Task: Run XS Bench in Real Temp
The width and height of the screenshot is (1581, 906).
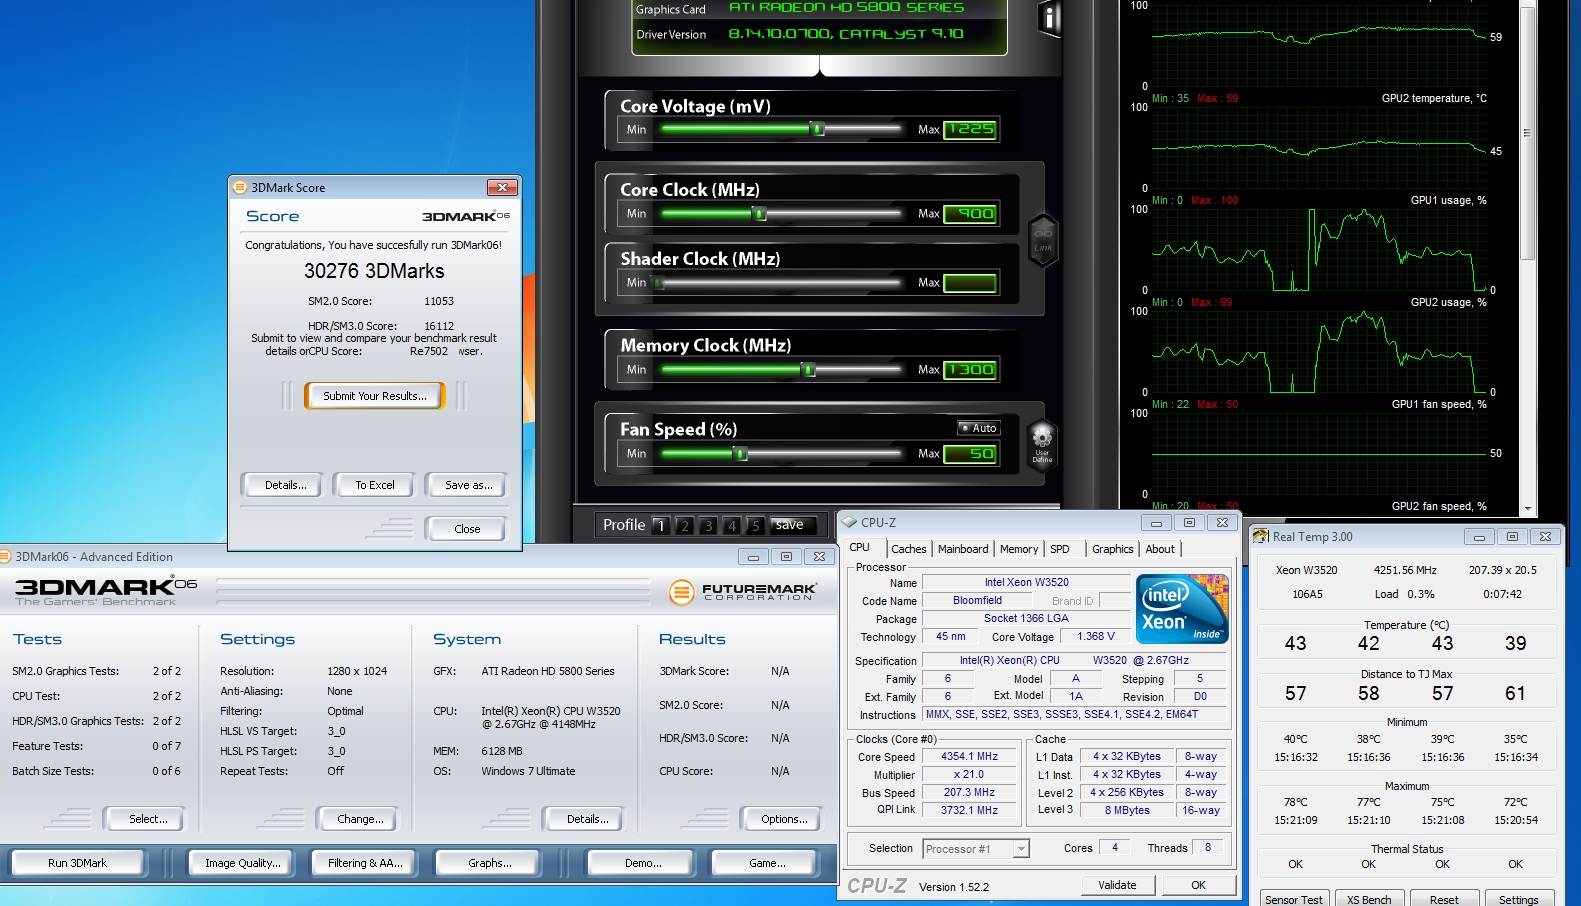Action: 1369,899
